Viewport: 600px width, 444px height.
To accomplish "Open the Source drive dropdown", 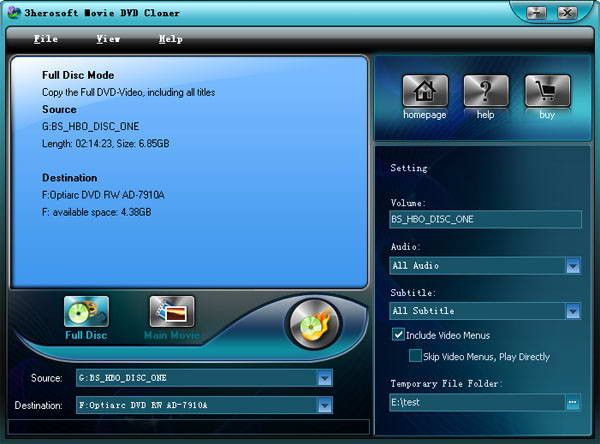I will point(324,379).
